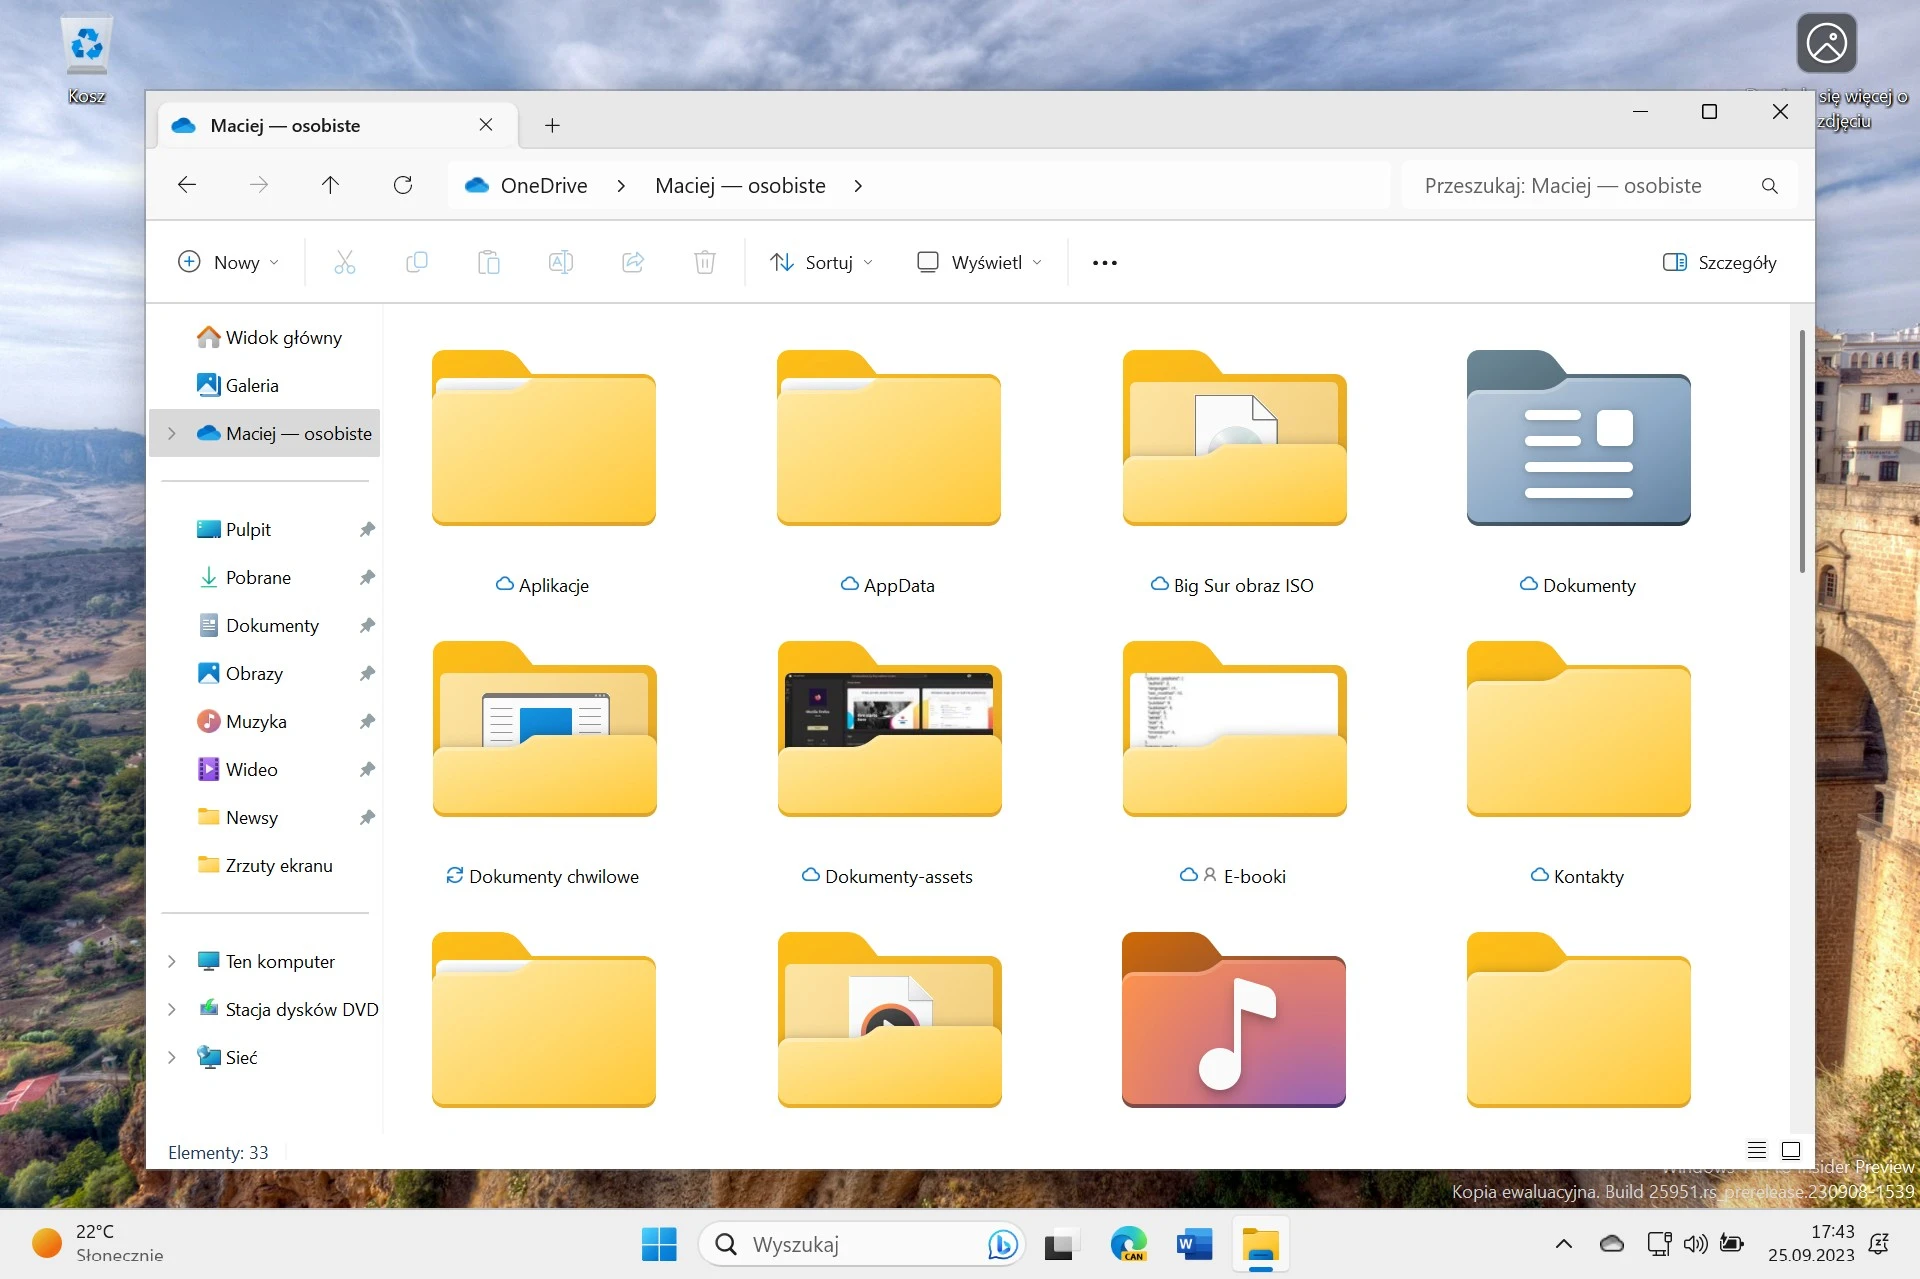Click the Share icon in toolbar

633,262
